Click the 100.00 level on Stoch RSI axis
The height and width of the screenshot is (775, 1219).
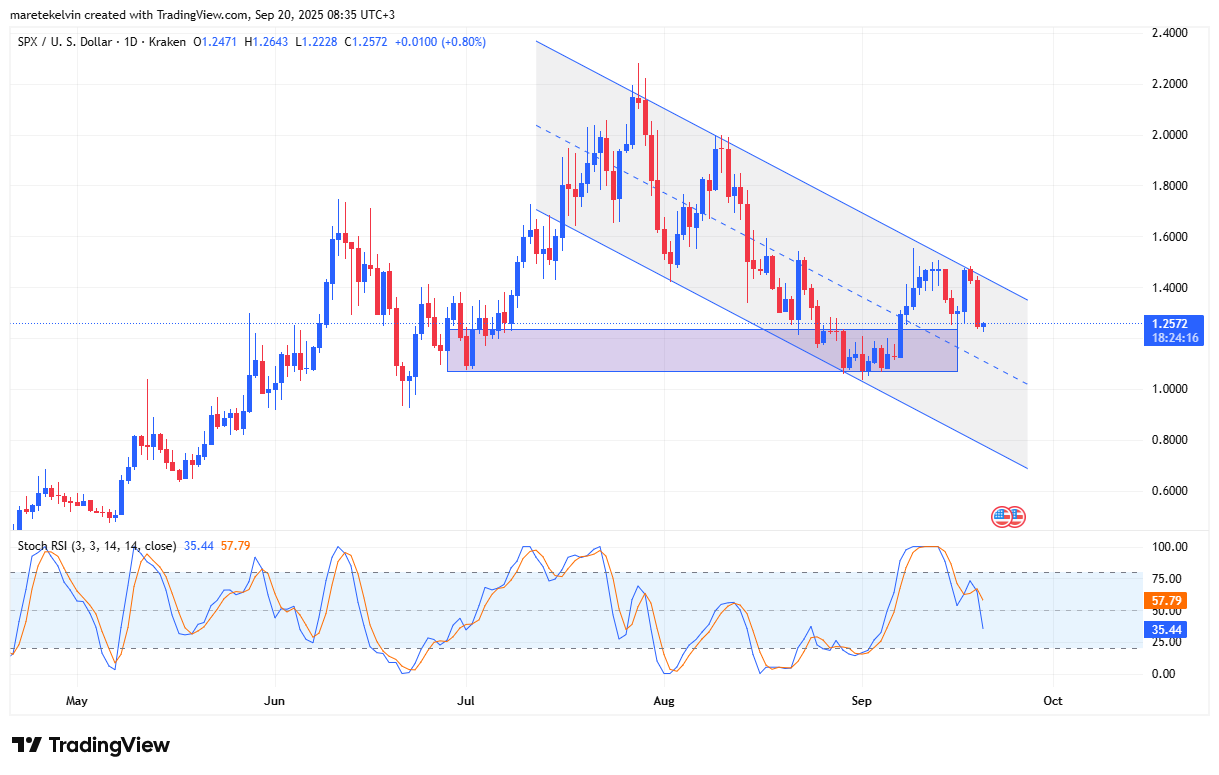click(x=1168, y=547)
